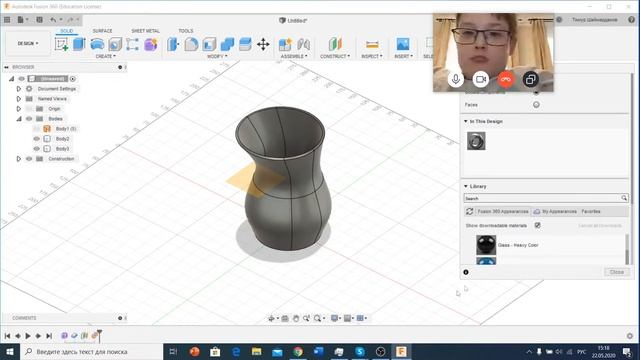Switch to the SURFACE tab
640x360 pixels.
pyautogui.click(x=102, y=31)
